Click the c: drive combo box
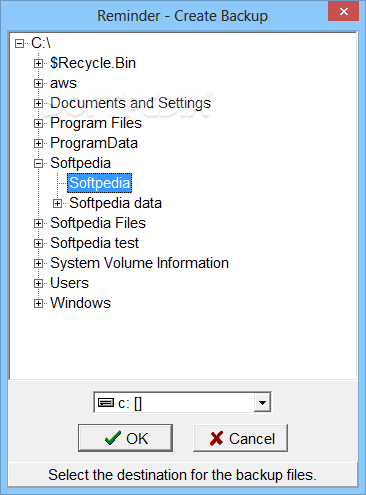The height and width of the screenshot is (495, 366). [182, 403]
